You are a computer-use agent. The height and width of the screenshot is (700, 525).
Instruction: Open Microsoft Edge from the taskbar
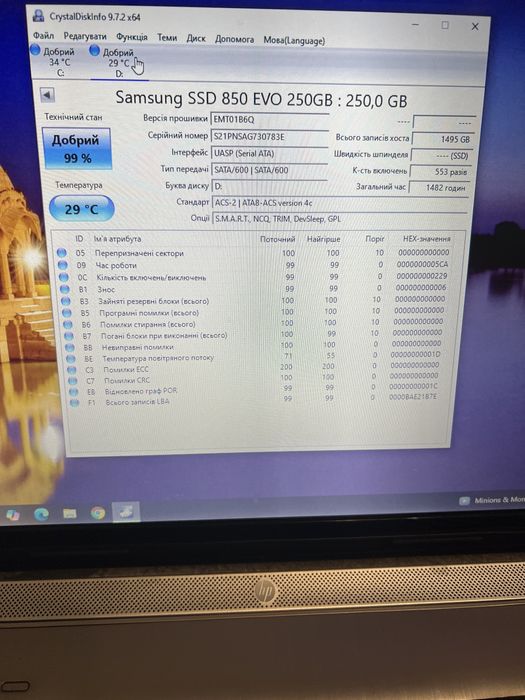tap(41, 514)
